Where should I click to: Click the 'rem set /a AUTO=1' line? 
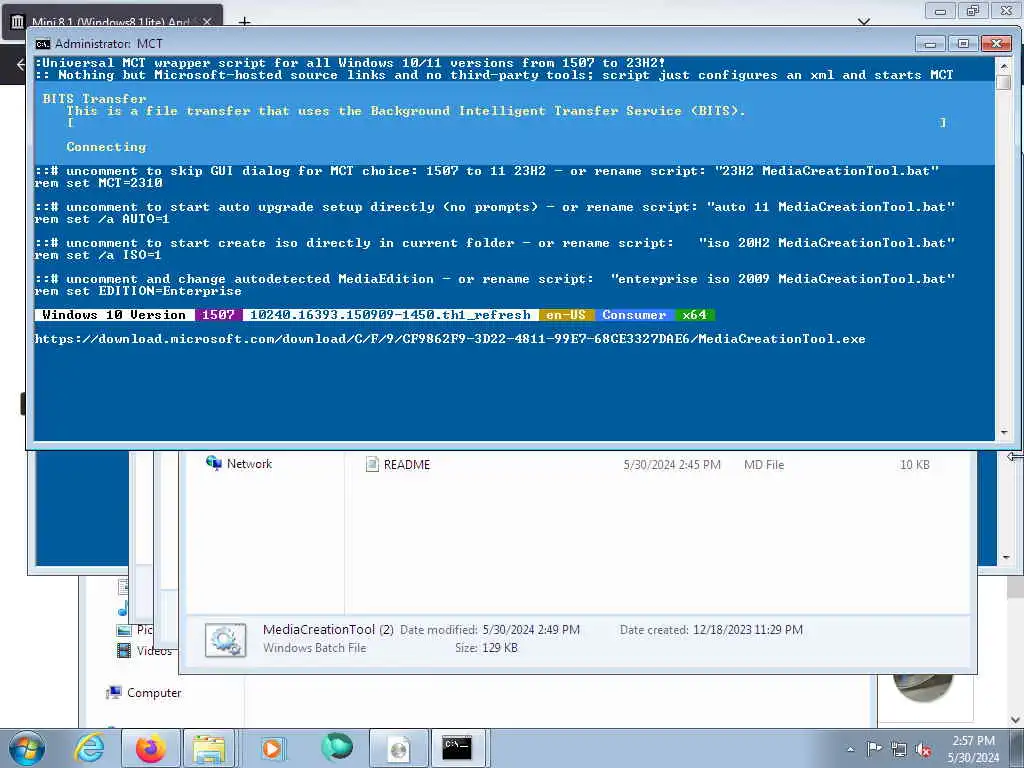[x=103, y=219]
